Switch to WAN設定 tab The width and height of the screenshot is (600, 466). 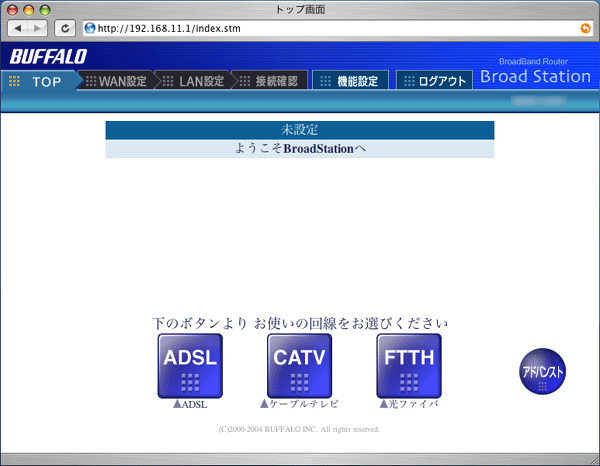116,81
